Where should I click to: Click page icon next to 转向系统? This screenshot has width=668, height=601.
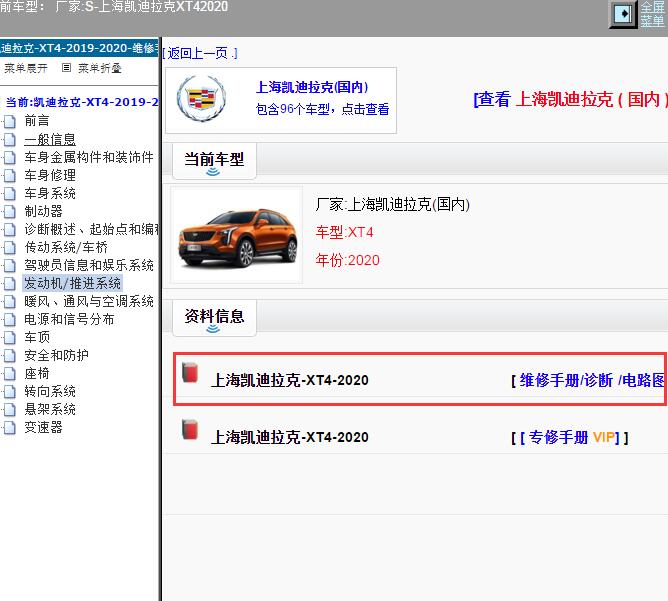(x=9, y=392)
